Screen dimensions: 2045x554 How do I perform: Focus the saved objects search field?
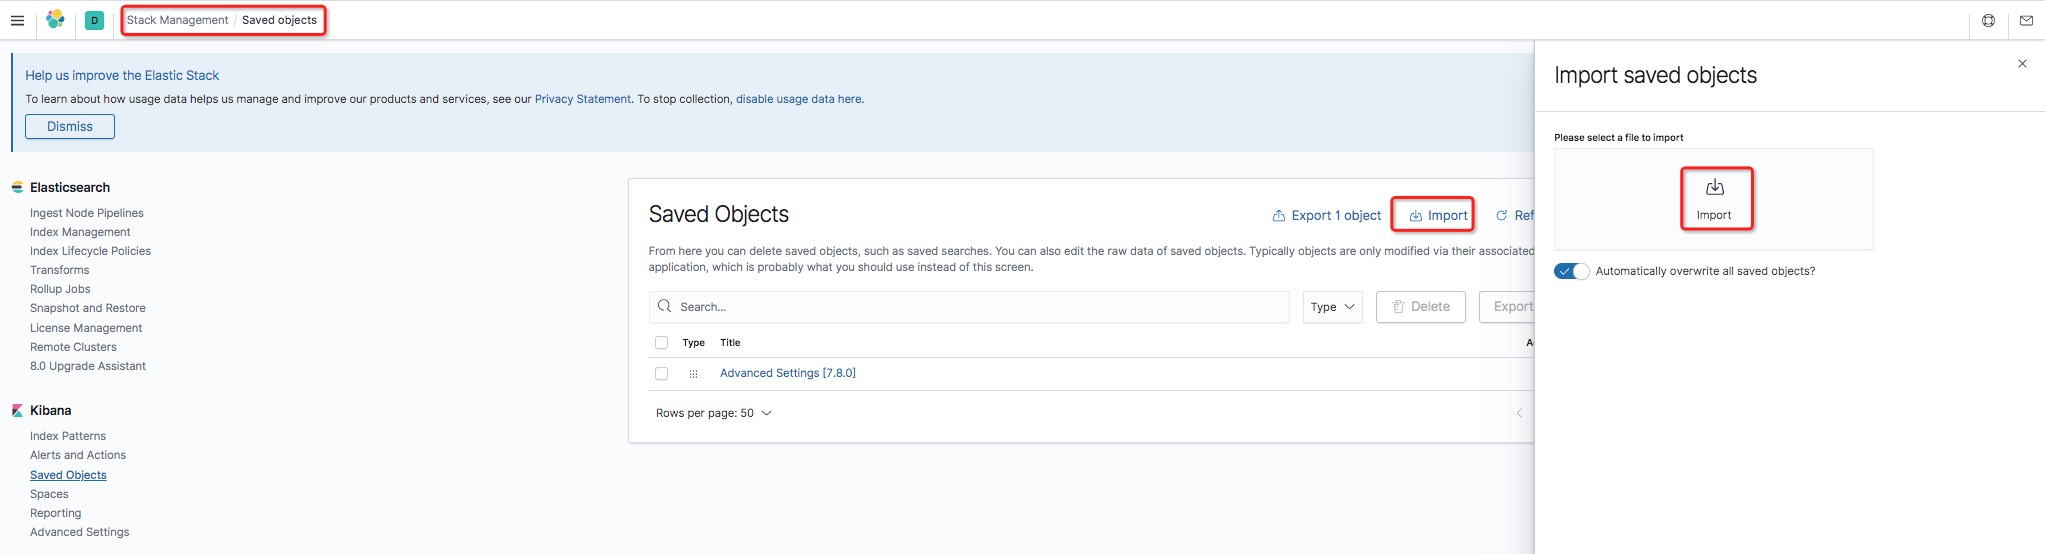969,307
